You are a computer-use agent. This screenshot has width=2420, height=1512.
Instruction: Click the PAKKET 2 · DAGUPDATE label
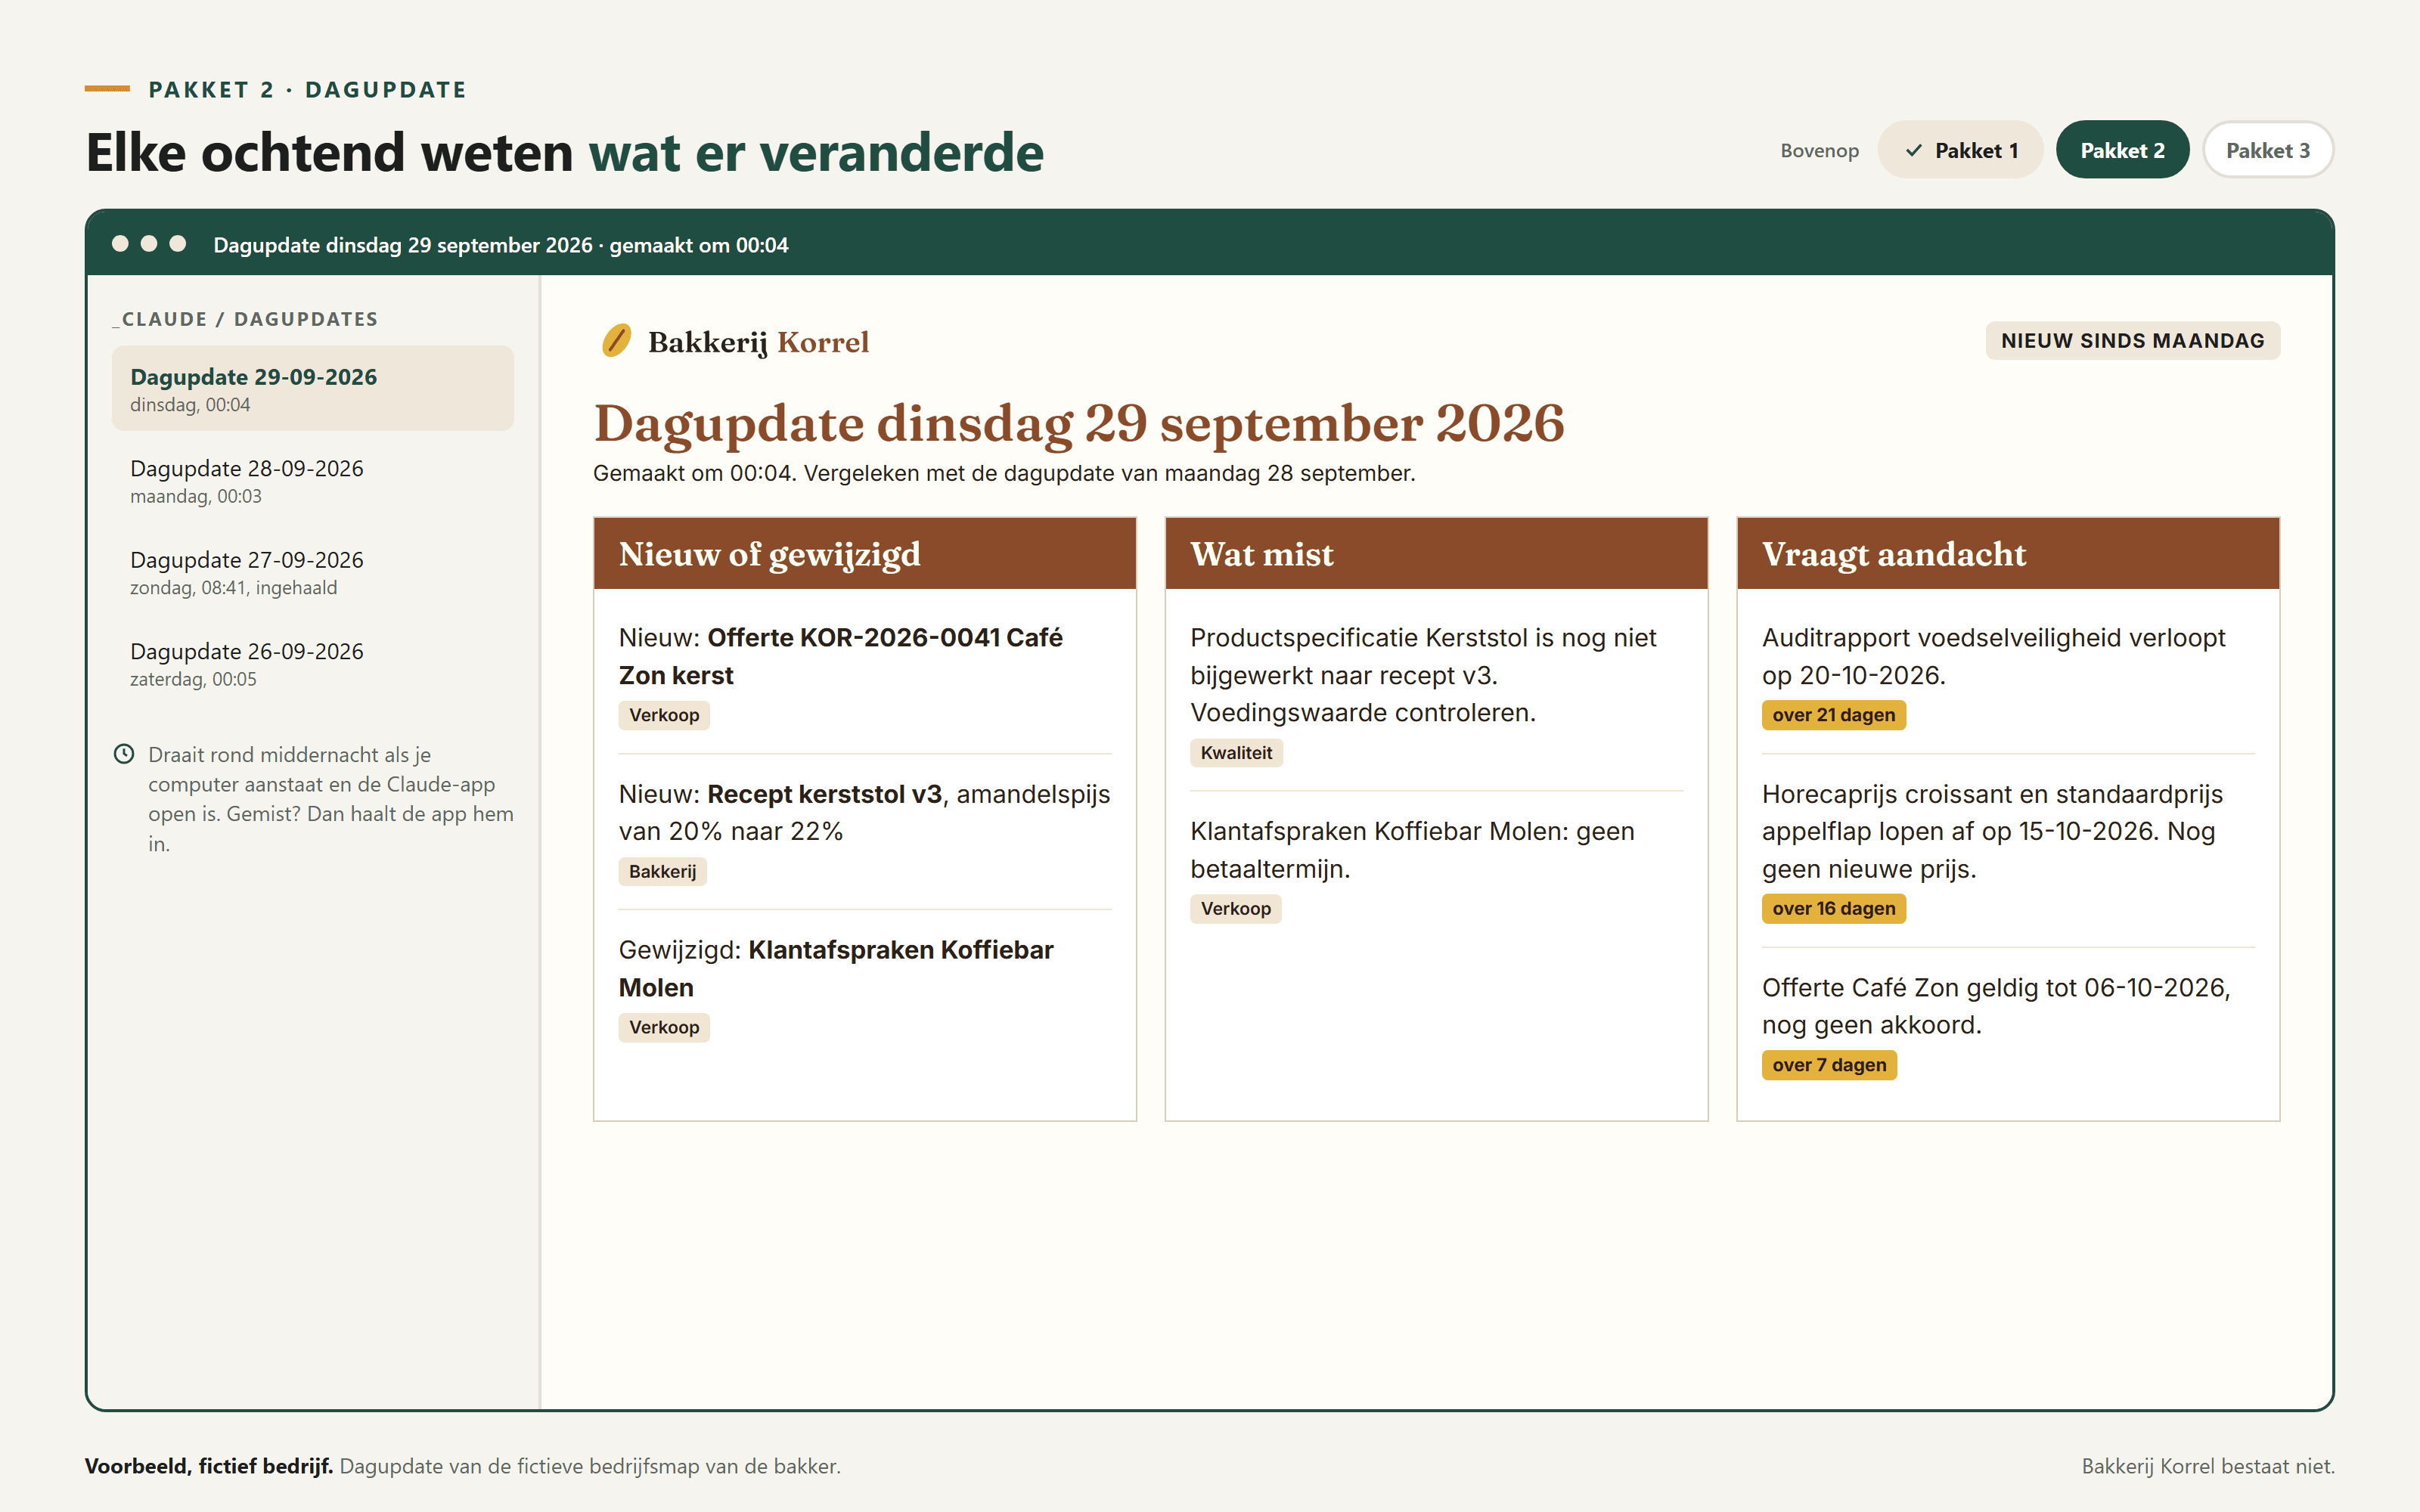coord(308,90)
